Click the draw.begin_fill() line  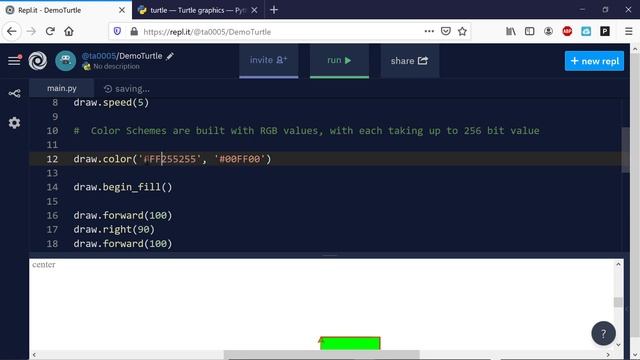123,187
